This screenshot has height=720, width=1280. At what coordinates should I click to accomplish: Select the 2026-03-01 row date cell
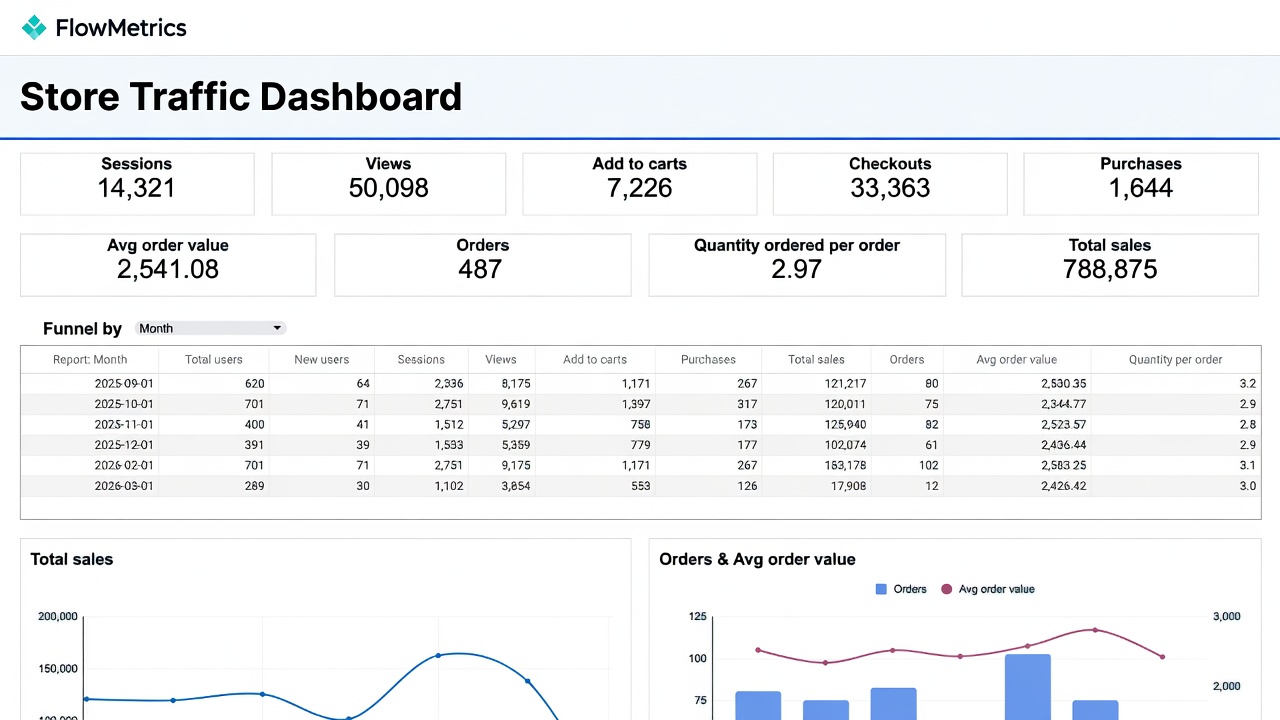point(124,486)
